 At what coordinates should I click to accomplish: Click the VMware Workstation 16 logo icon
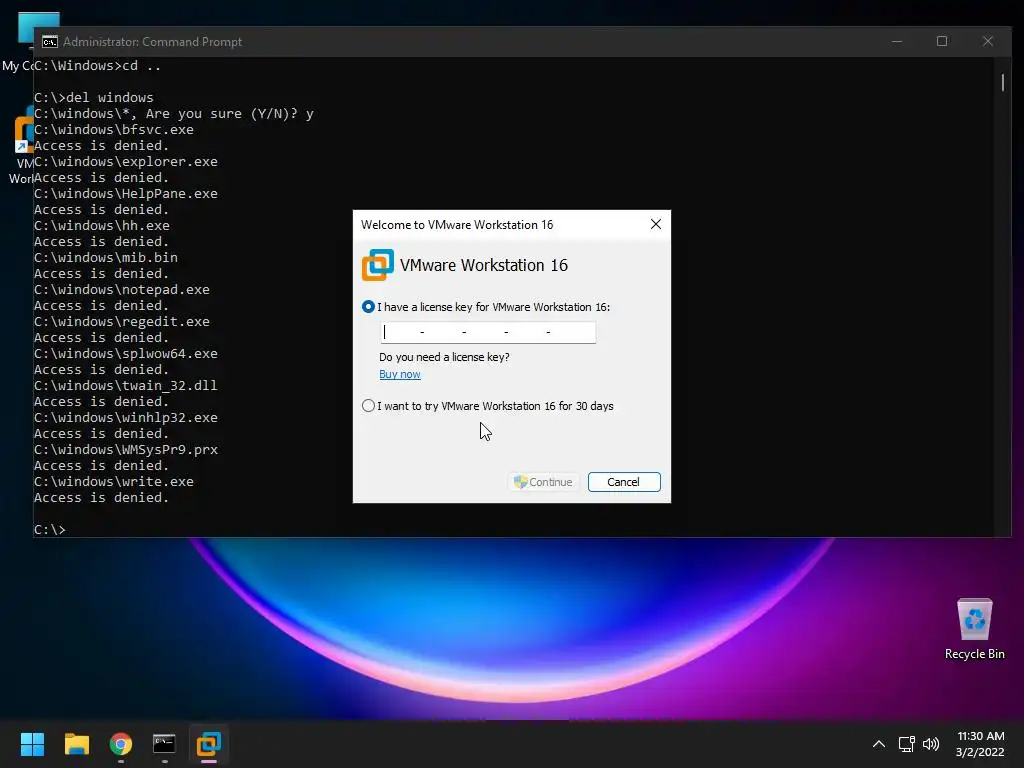pyautogui.click(x=378, y=265)
